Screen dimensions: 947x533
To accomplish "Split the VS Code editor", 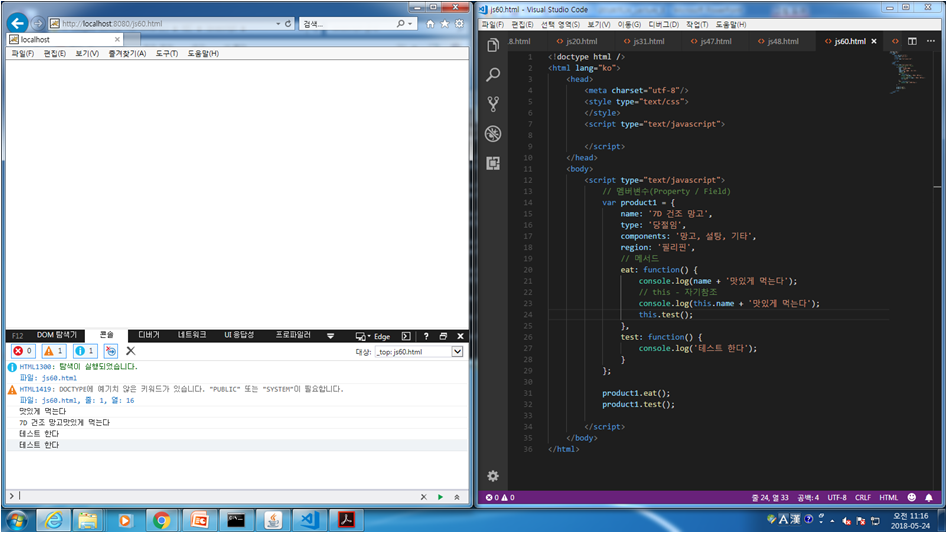I will click(912, 41).
